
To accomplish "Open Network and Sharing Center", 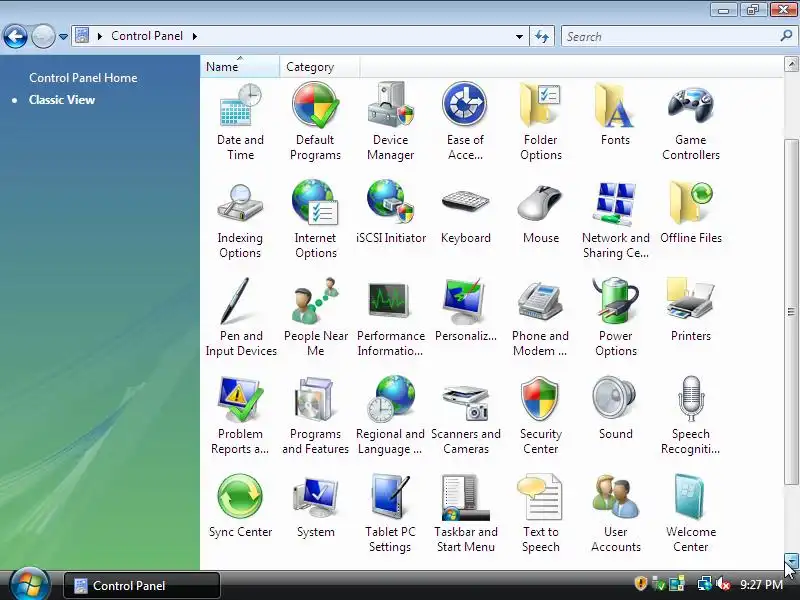I will (615, 220).
